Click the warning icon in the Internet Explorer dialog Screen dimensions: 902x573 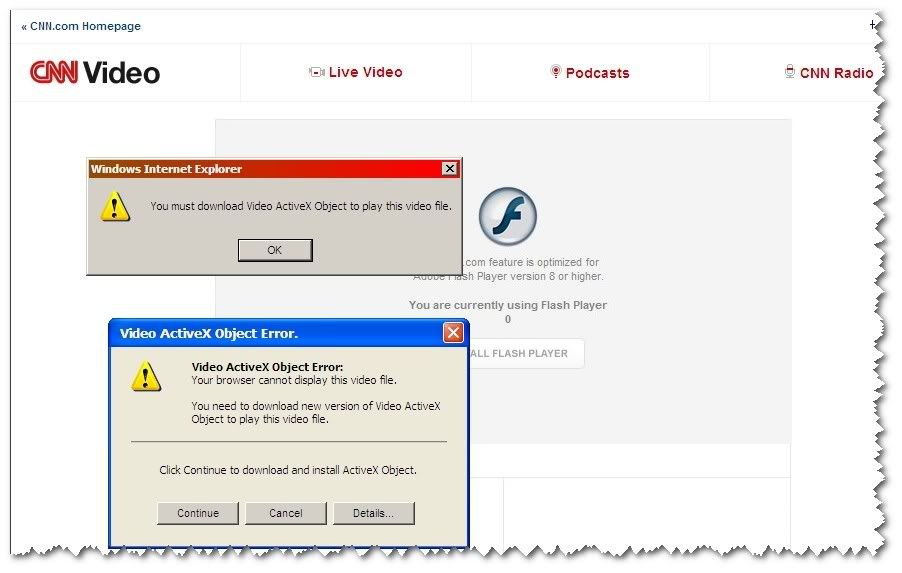(115, 206)
